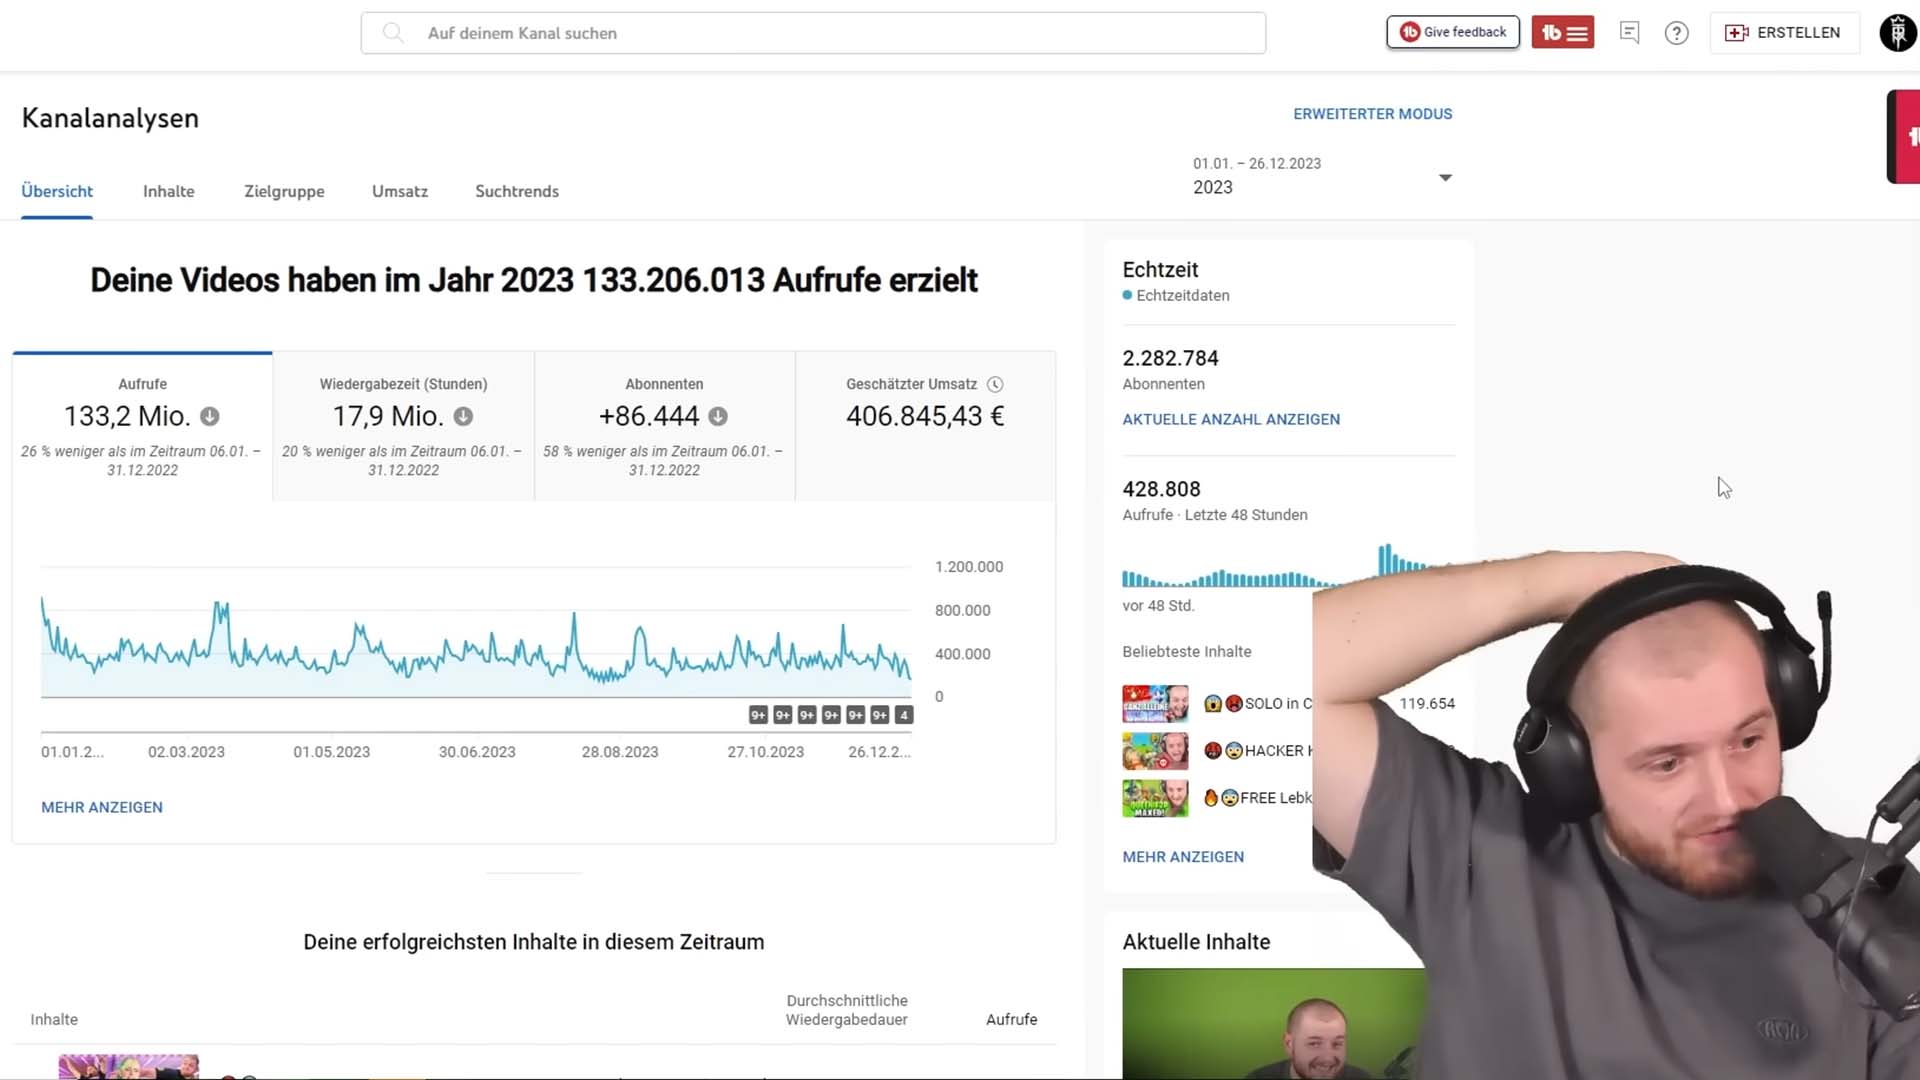
Task: Open ERWEITERTER MODUS
Action: (1372, 113)
